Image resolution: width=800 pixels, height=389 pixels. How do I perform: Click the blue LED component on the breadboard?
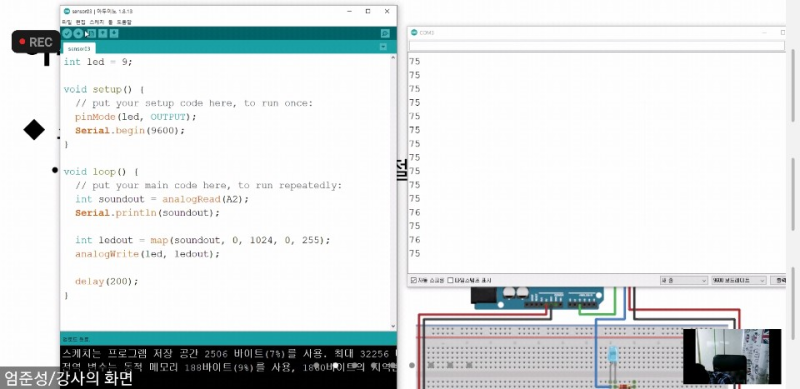[x=613, y=355]
